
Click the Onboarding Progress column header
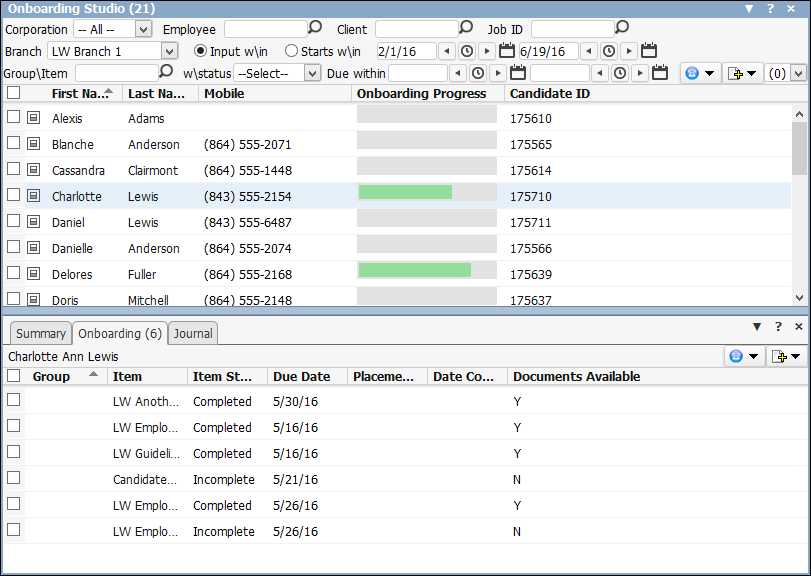click(428, 94)
